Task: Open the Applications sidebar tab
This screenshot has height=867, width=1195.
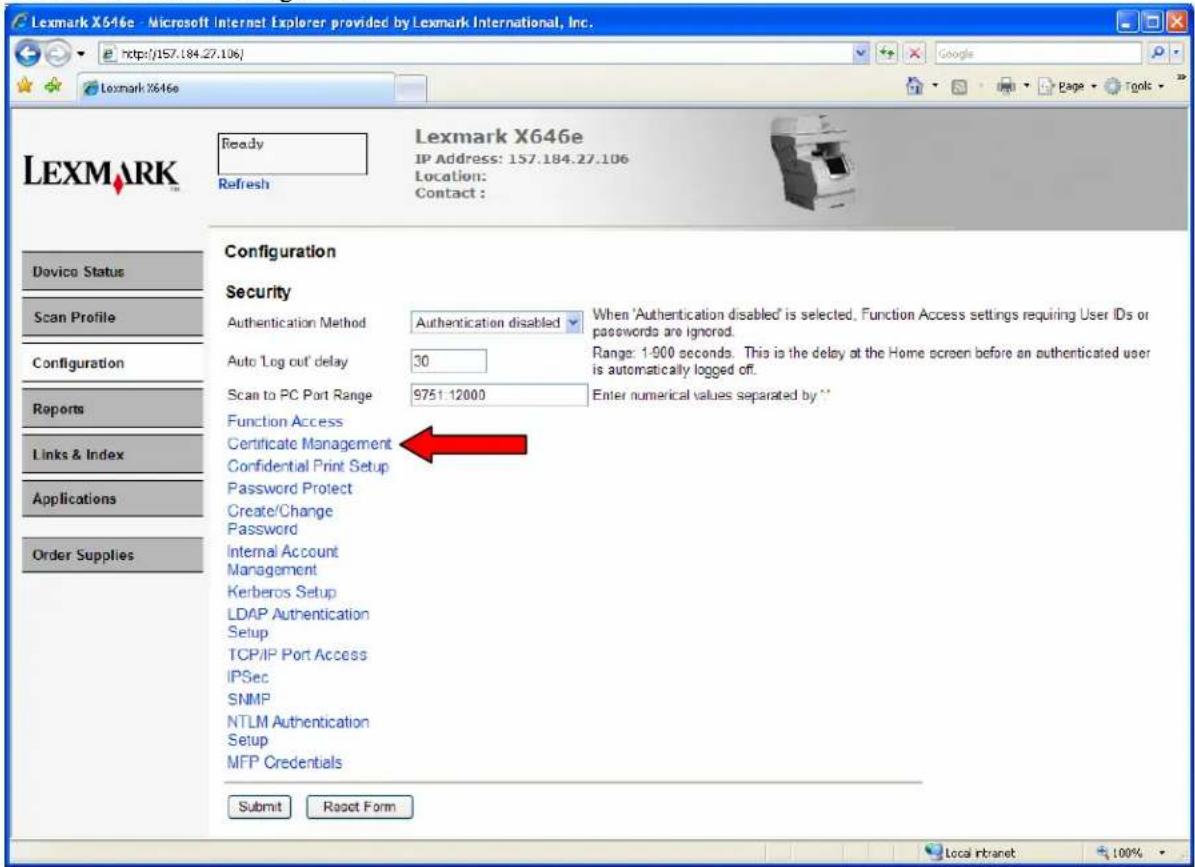Action: coord(112,499)
